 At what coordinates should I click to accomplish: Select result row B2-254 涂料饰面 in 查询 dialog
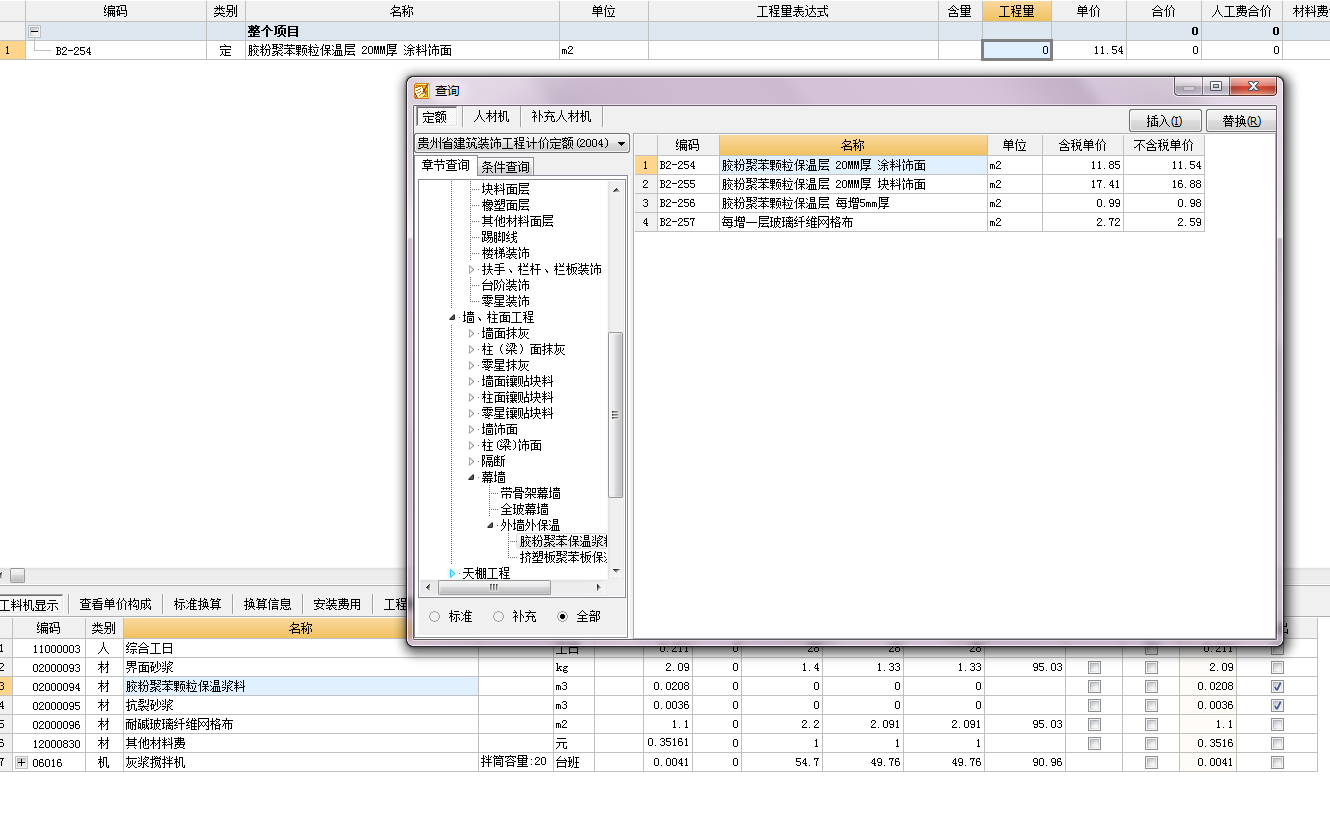pos(919,165)
